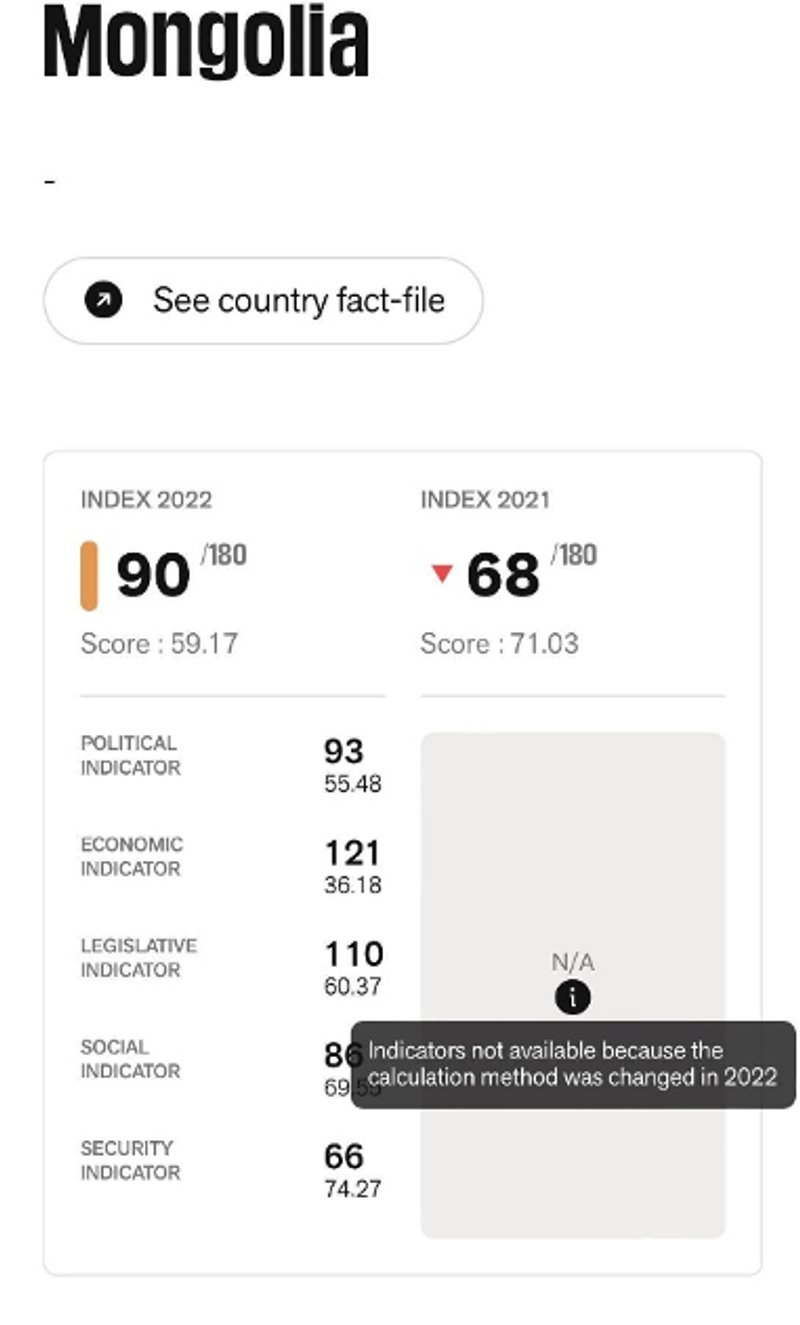Screen dimensions: 800x1325
Task: Select the Index 2021 label
Action: (x=485, y=500)
